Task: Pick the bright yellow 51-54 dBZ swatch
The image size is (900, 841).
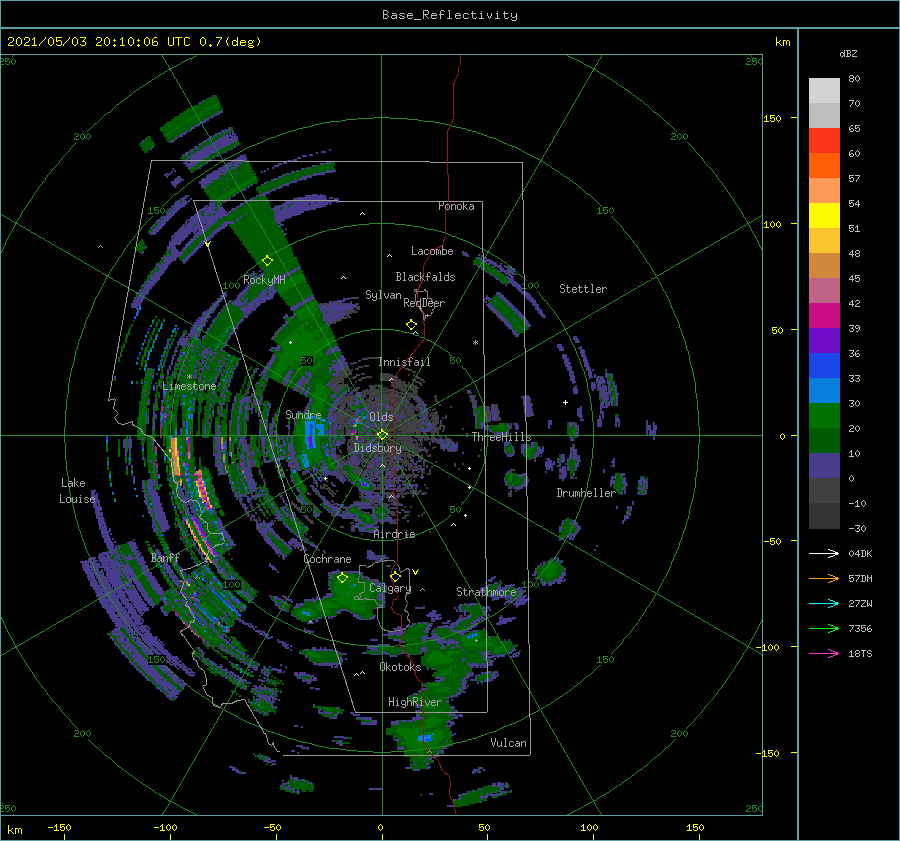Action: tap(824, 215)
